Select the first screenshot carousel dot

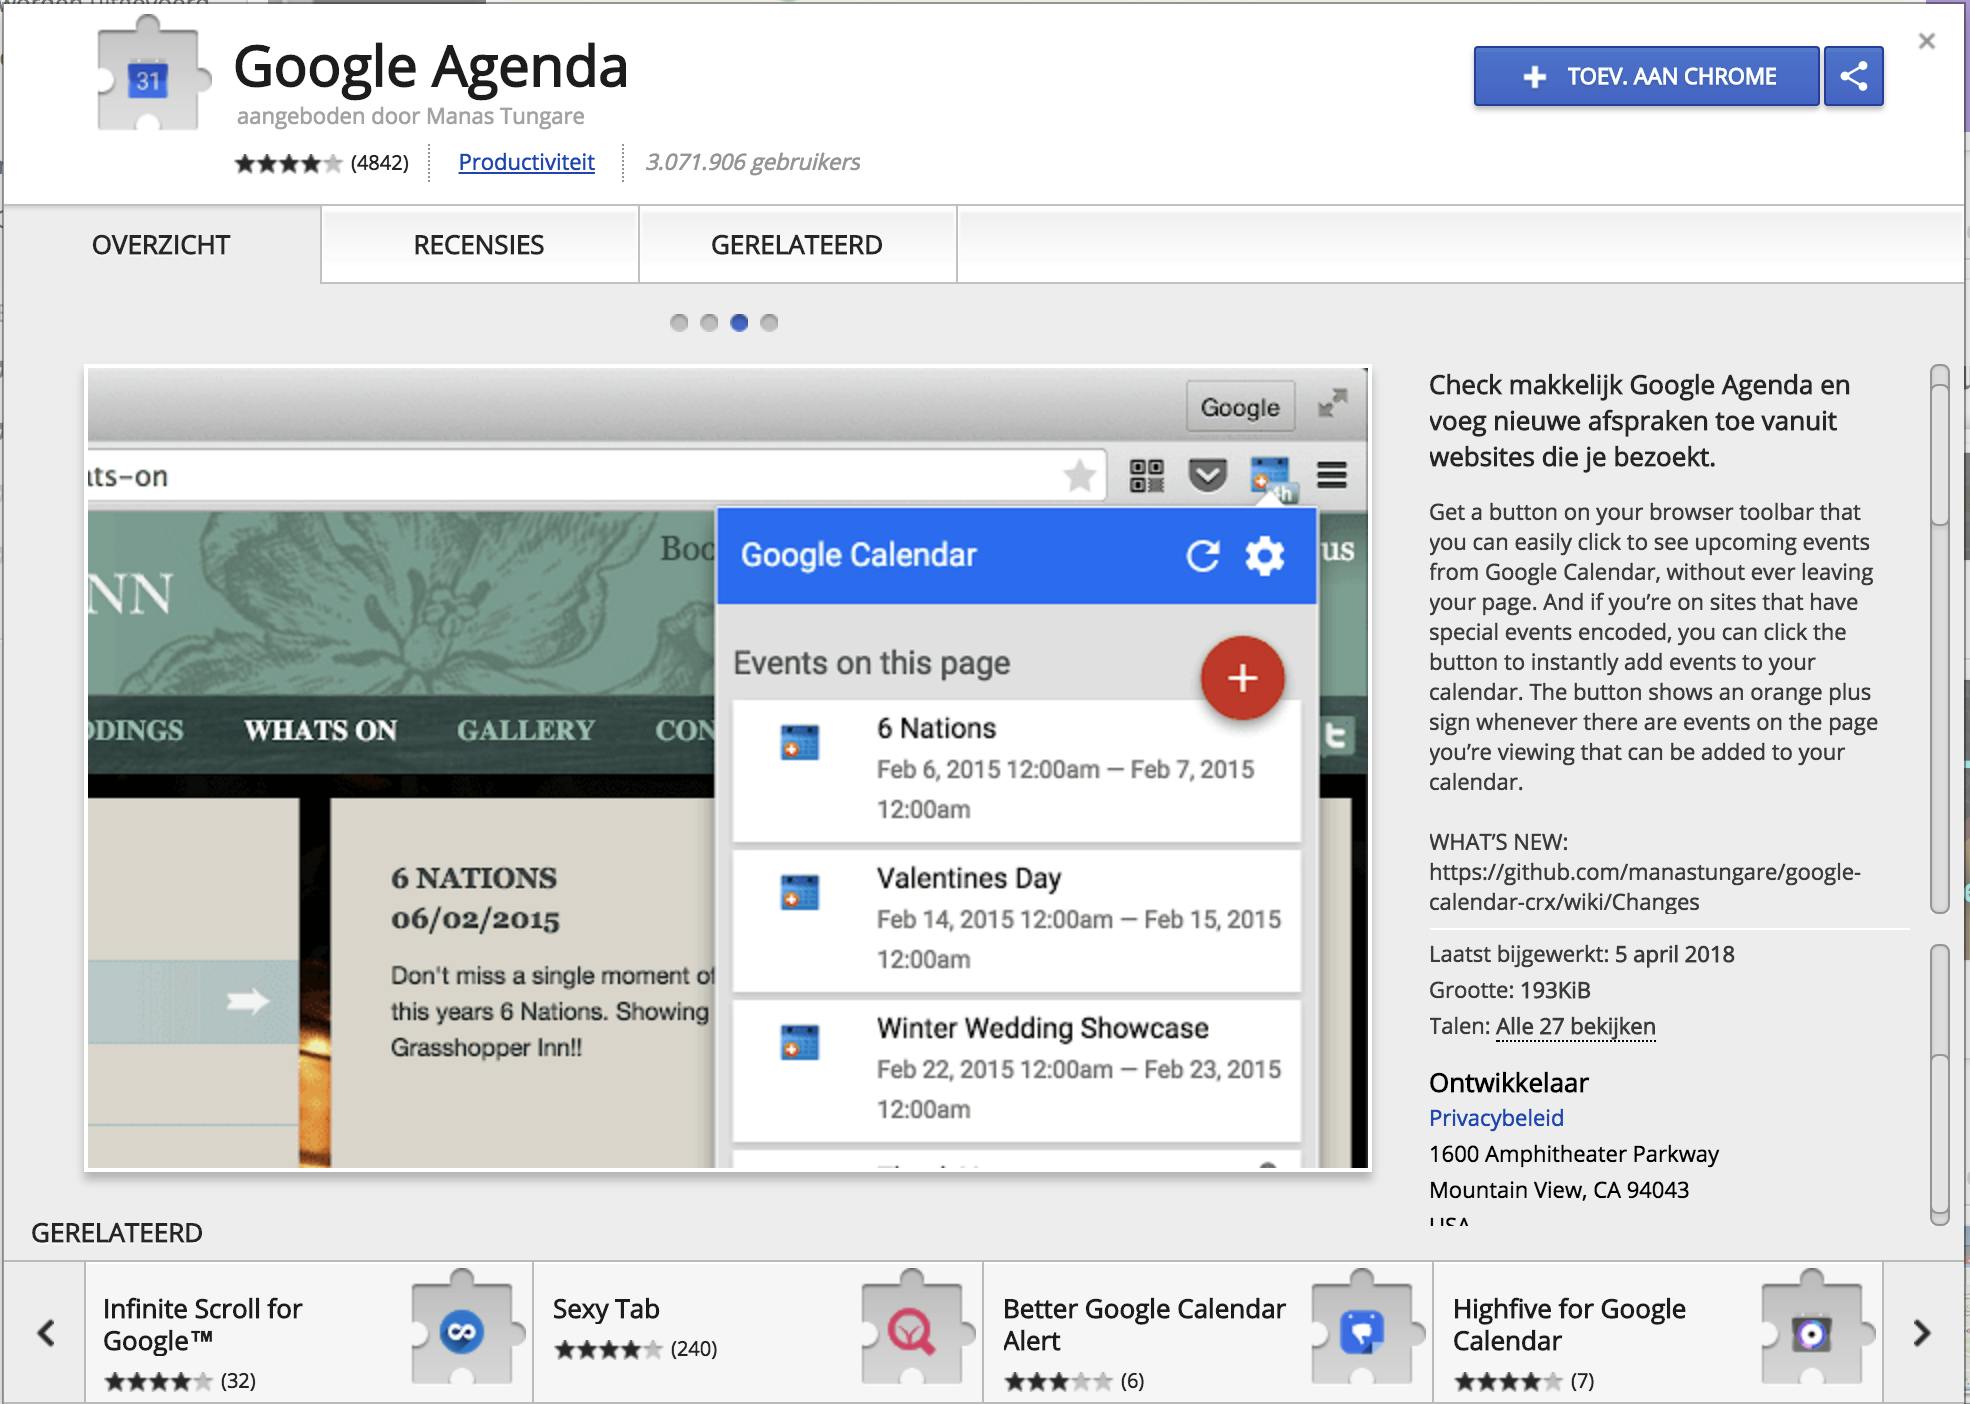pos(679,322)
